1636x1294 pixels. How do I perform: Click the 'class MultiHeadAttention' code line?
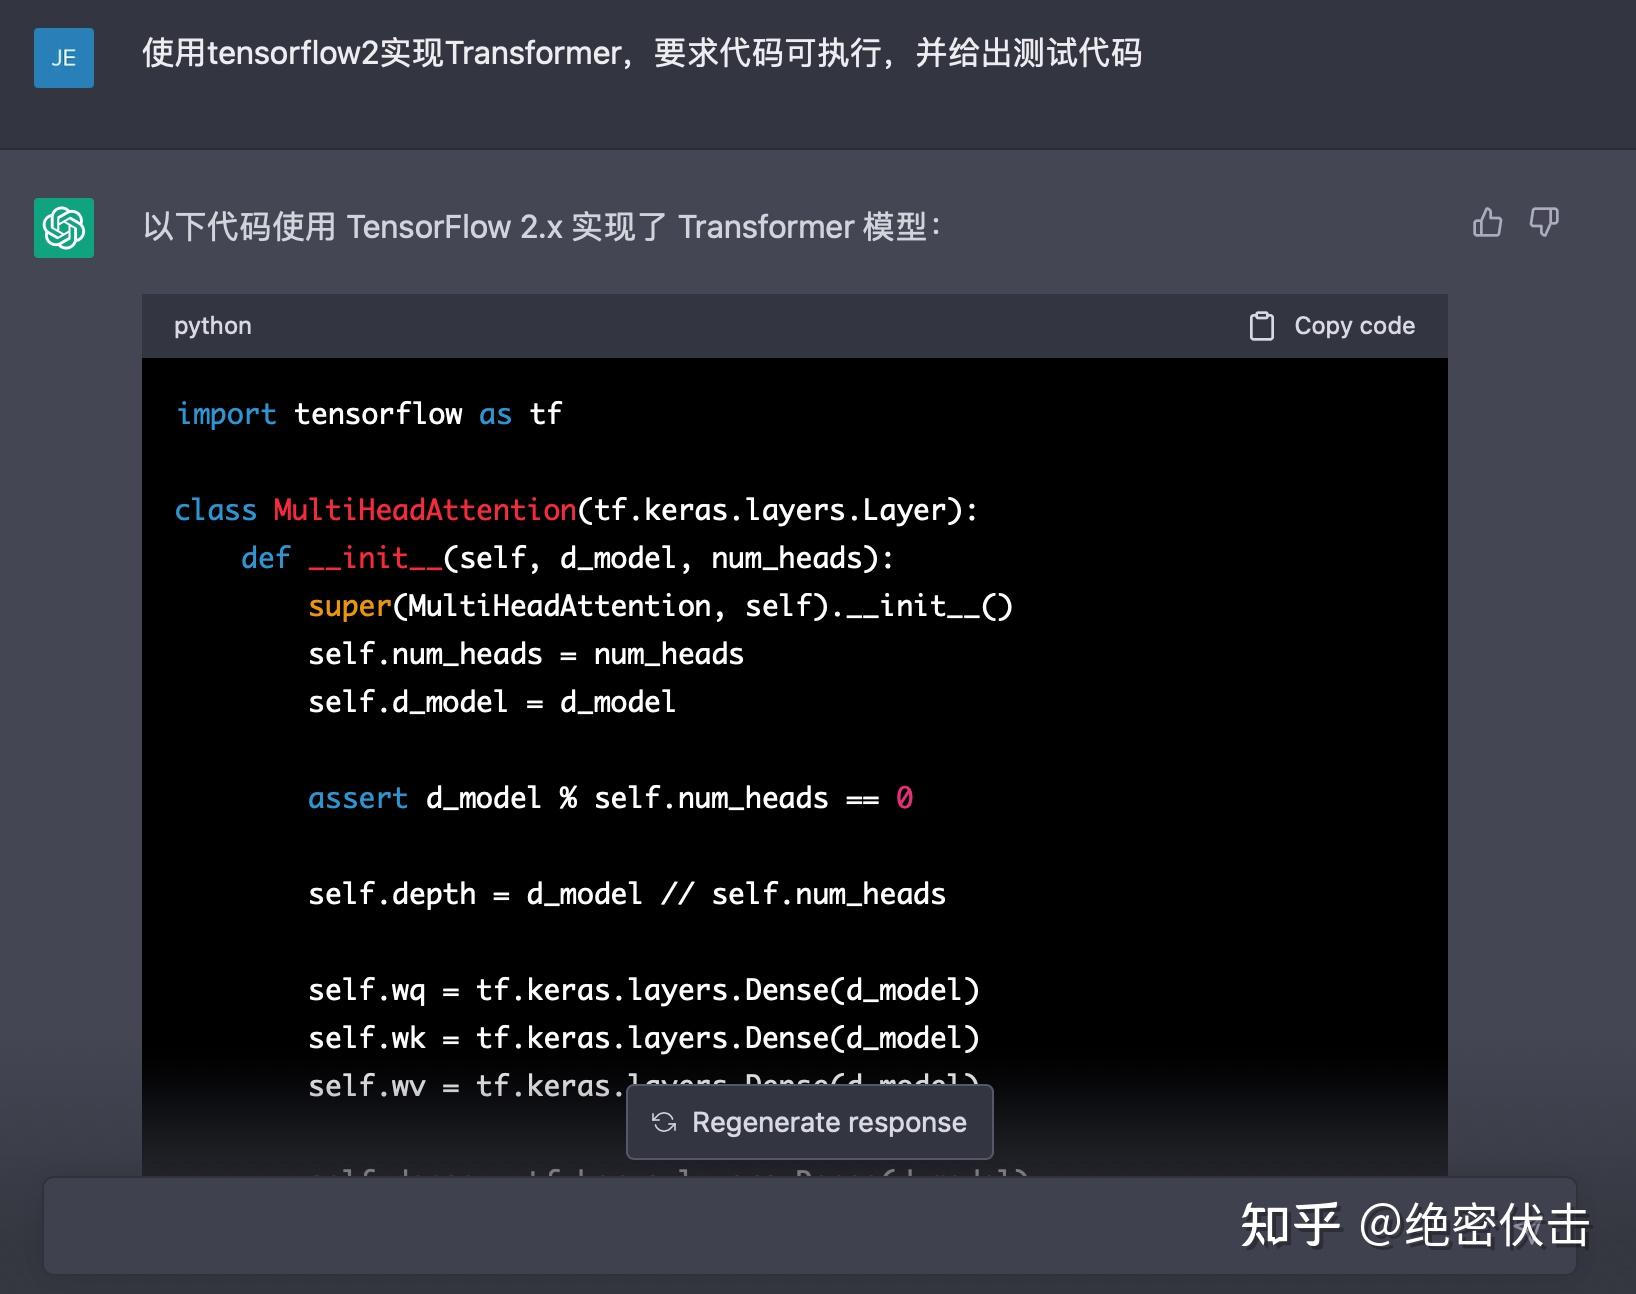(x=576, y=510)
